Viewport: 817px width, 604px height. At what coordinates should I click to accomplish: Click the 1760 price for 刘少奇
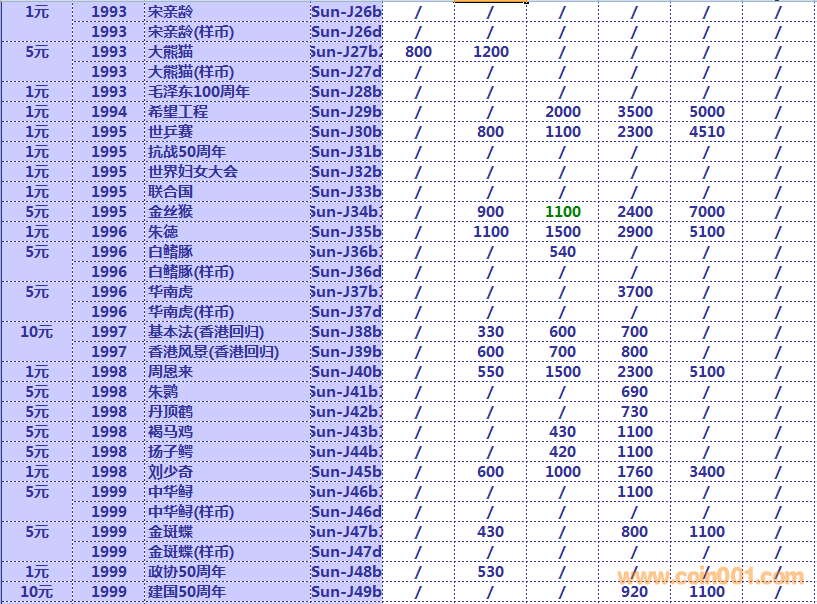click(635, 472)
